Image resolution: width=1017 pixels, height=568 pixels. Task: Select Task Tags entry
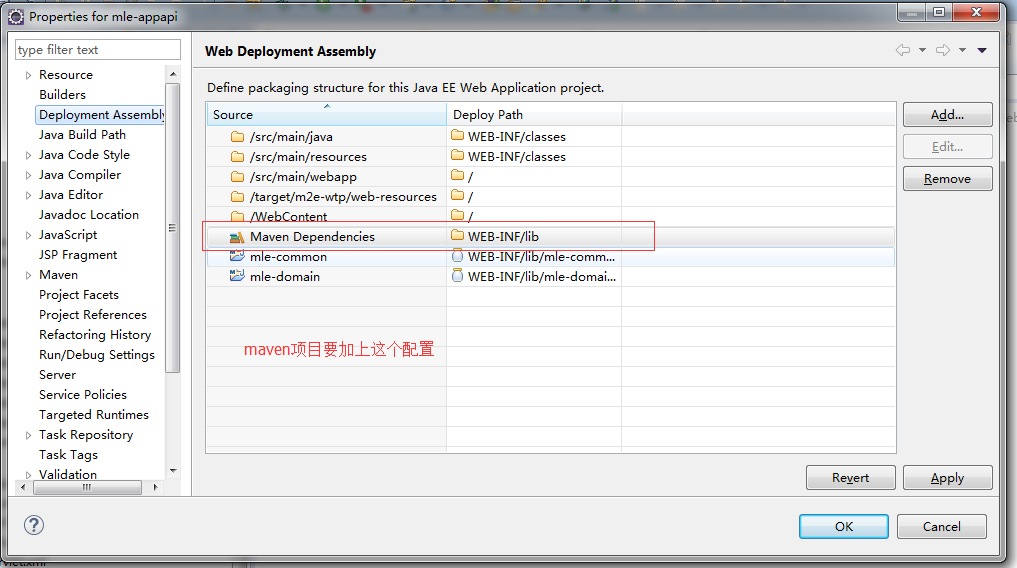tap(68, 455)
